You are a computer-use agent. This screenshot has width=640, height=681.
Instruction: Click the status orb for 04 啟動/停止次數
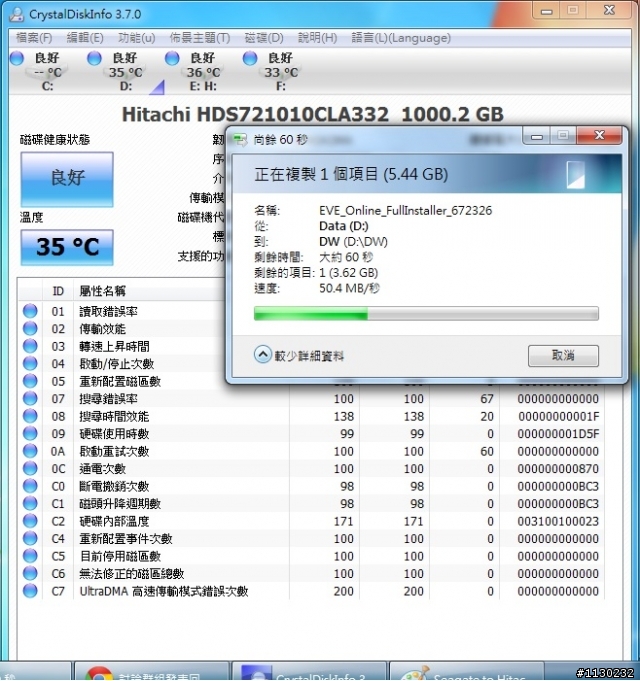30,364
